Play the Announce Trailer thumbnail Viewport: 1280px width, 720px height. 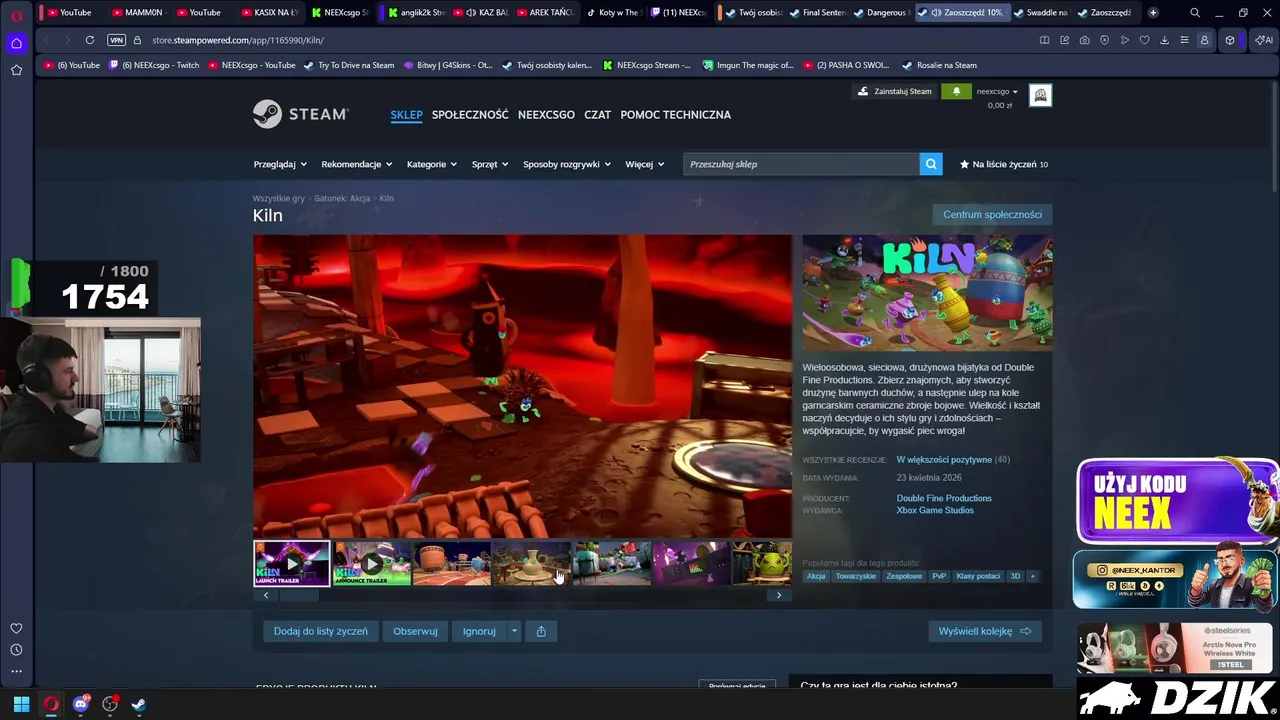pyautogui.click(x=372, y=563)
